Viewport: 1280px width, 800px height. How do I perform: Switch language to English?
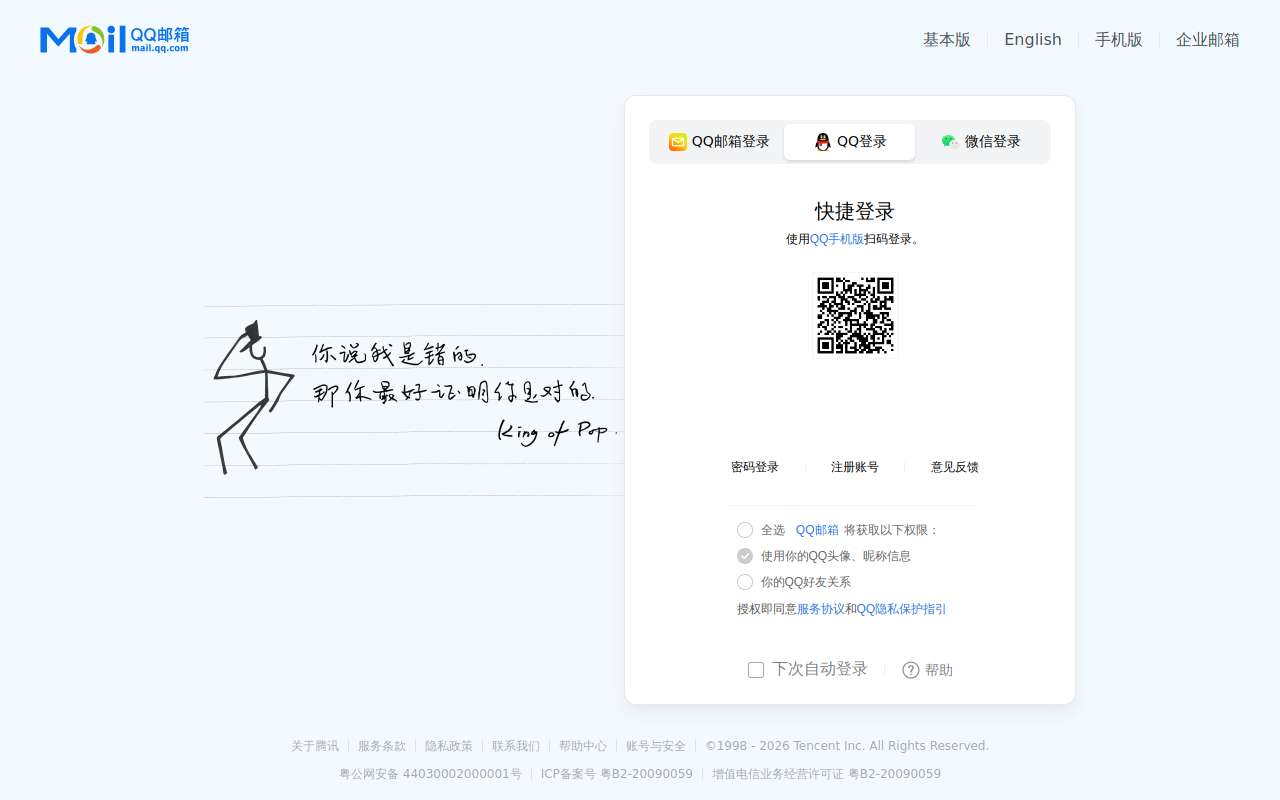1033,40
